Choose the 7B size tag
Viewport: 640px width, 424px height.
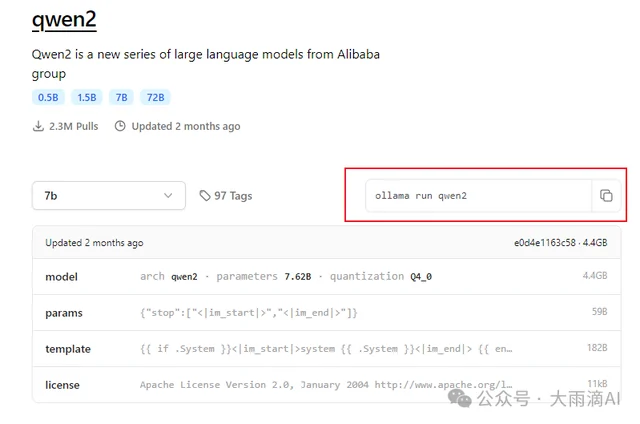pyautogui.click(x=121, y=98)
